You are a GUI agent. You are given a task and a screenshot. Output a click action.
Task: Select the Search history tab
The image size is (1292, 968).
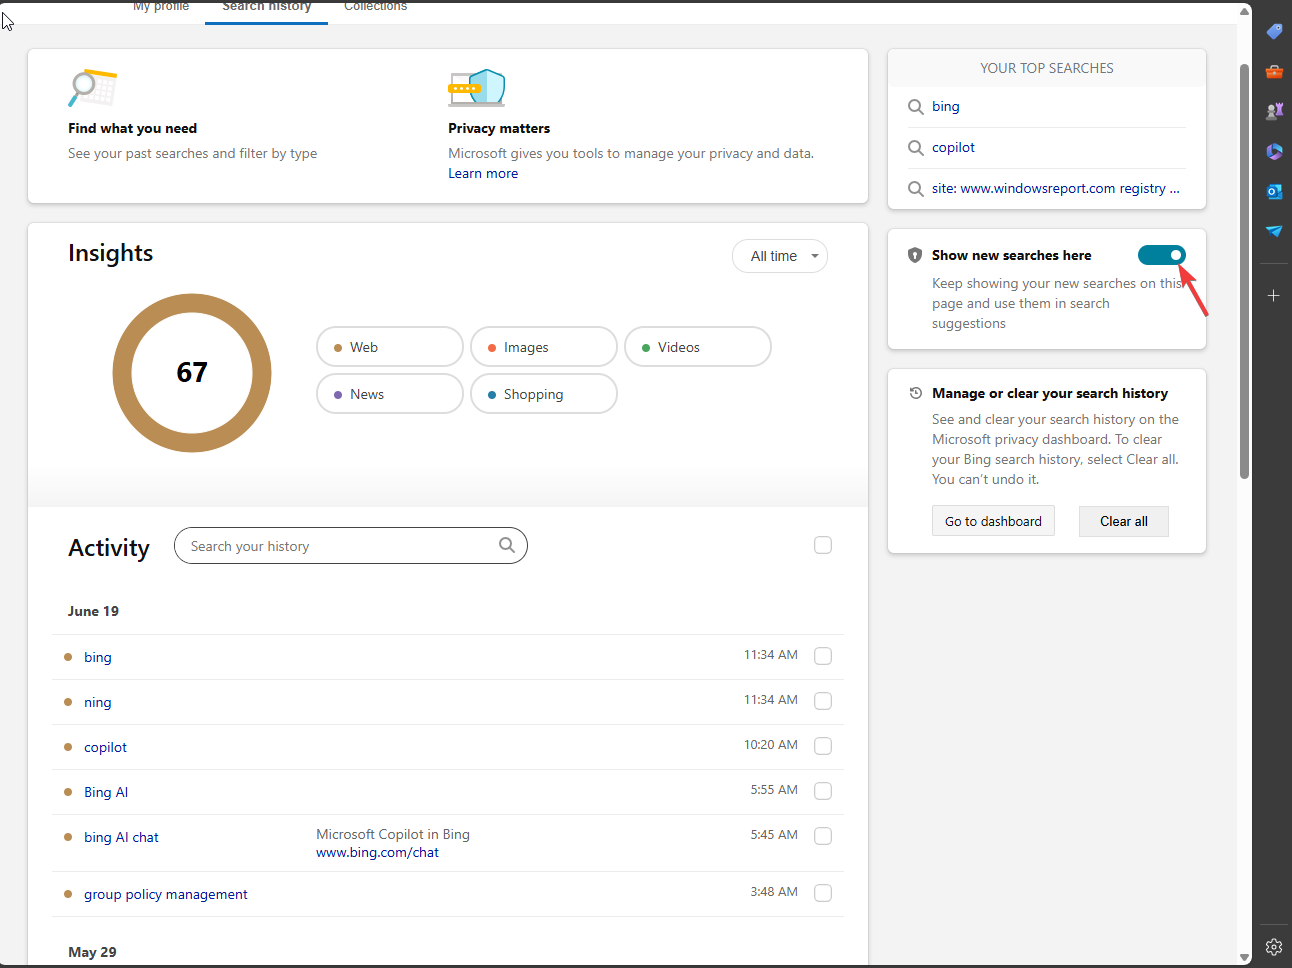[267, 6]
